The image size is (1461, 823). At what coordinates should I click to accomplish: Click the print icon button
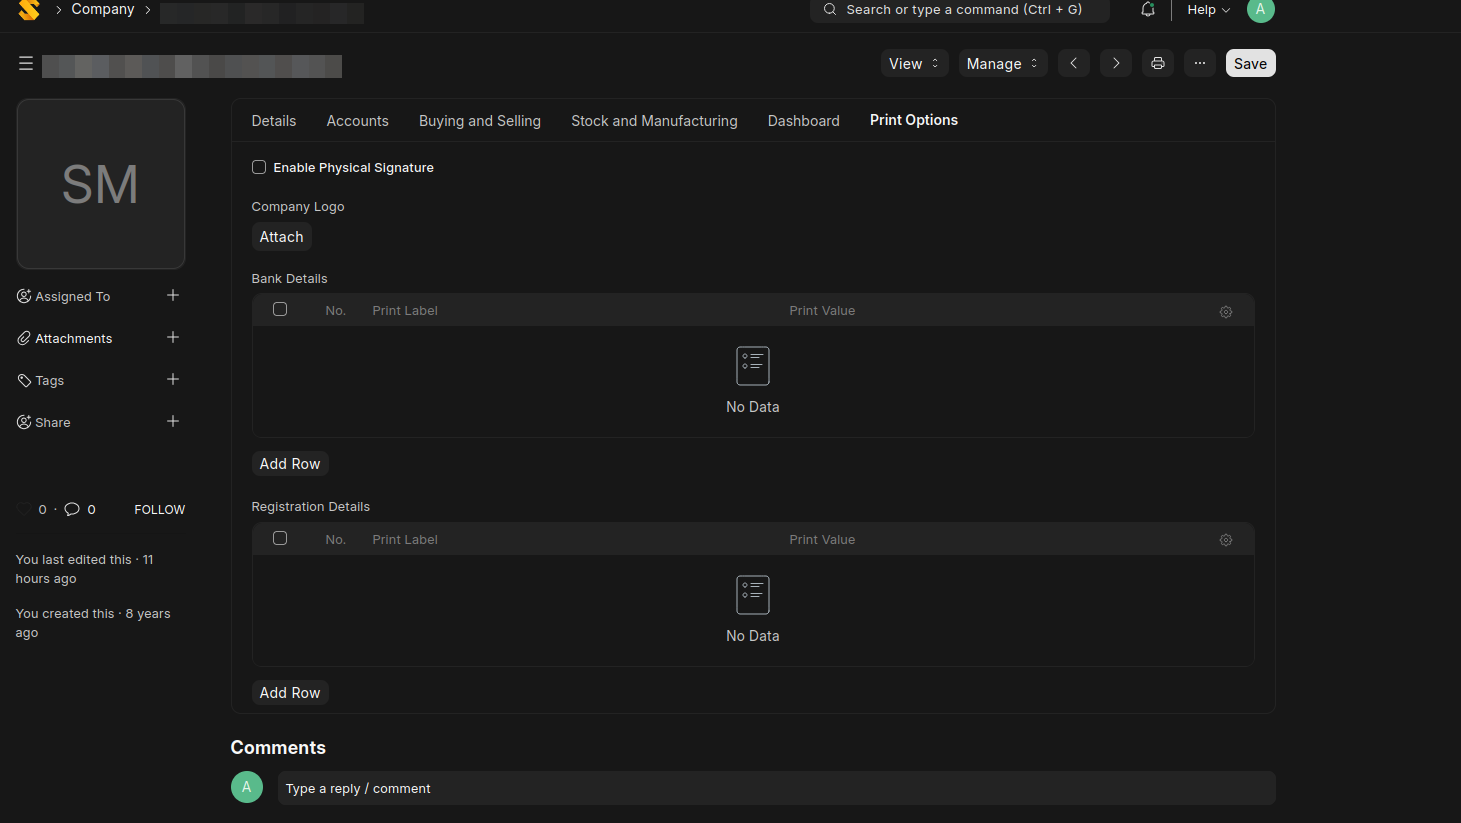1157,63
